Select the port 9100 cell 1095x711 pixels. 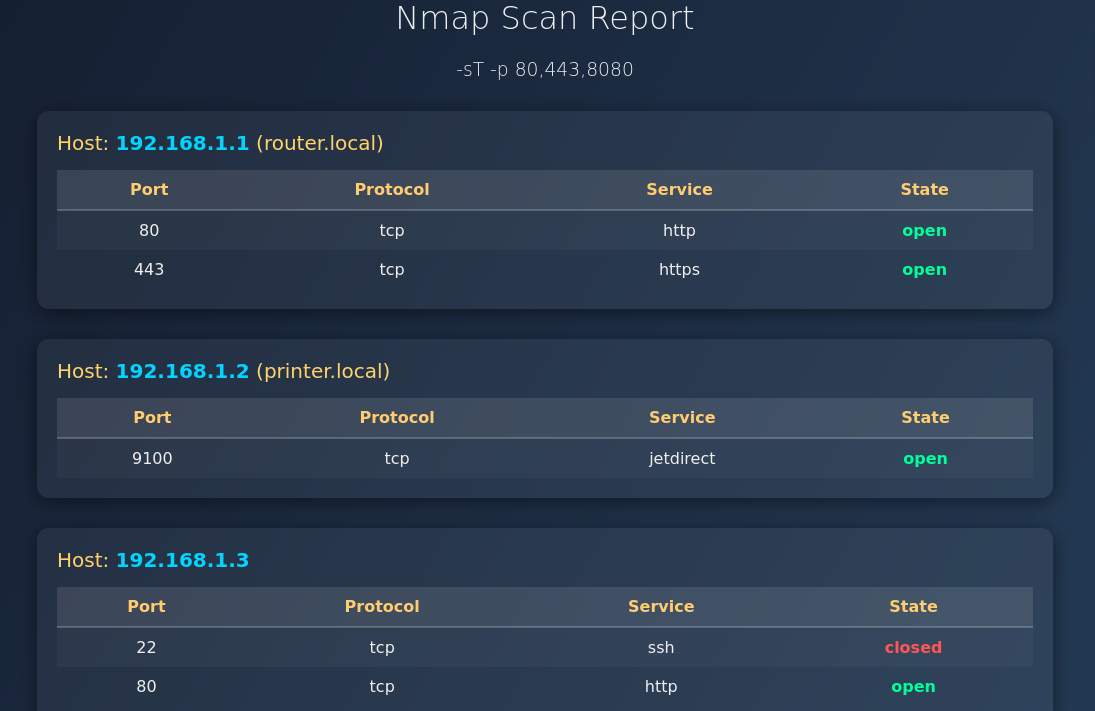click(x=152, y=459)
